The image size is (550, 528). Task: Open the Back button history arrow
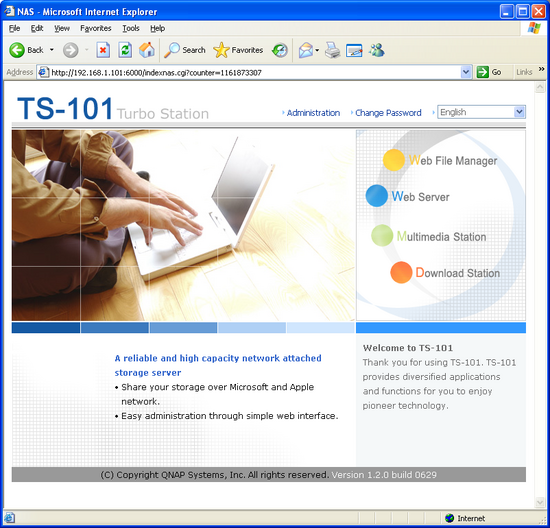coord(52,50)
